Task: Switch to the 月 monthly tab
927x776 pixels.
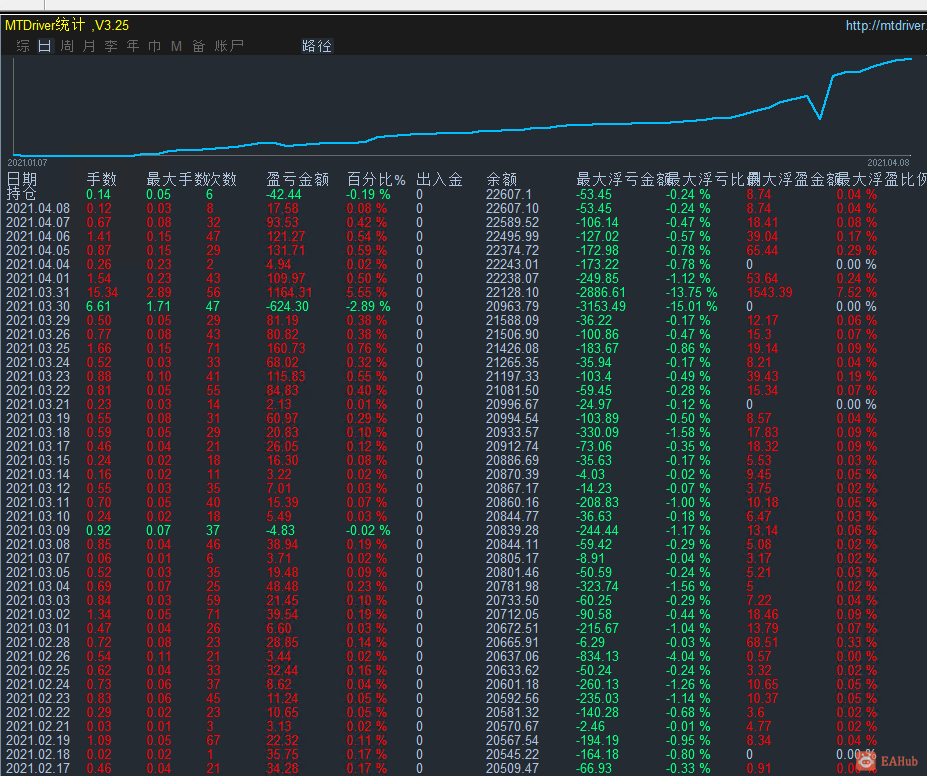Action: tap(89, 46)
